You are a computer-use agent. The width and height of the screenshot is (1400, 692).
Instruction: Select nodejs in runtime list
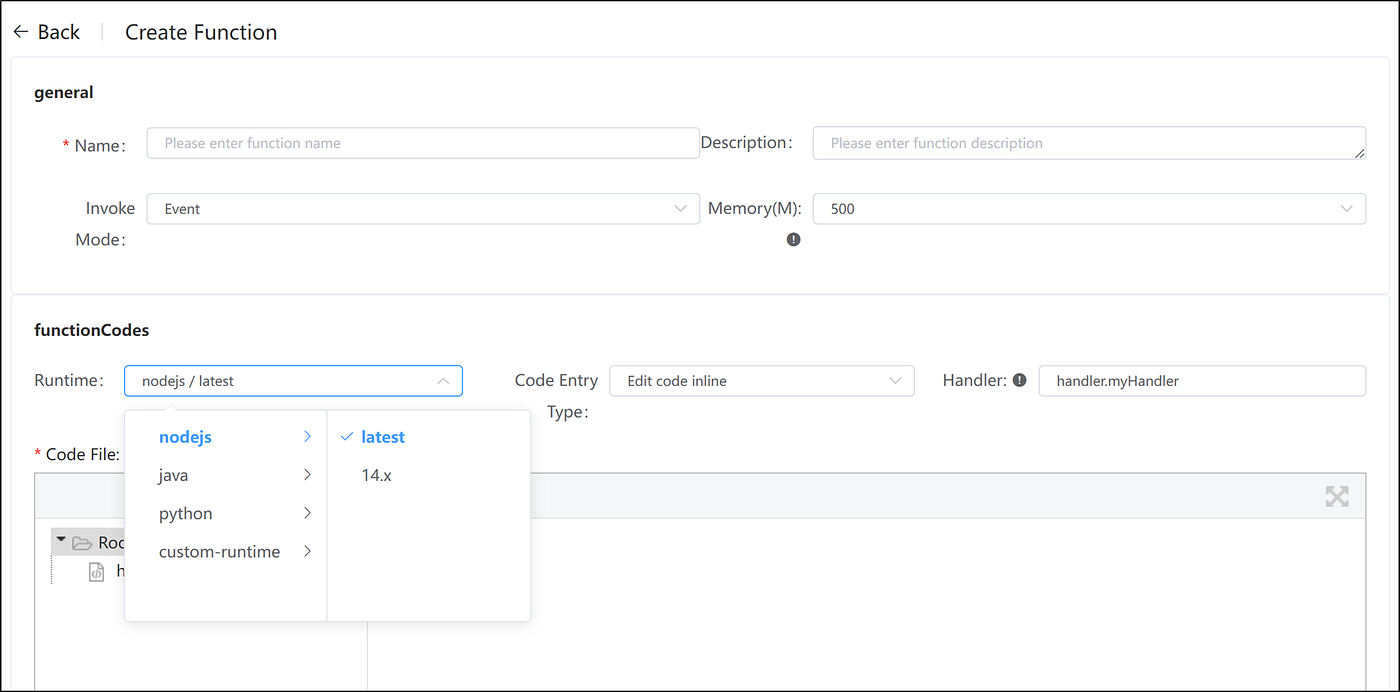(x=186, y=437)
